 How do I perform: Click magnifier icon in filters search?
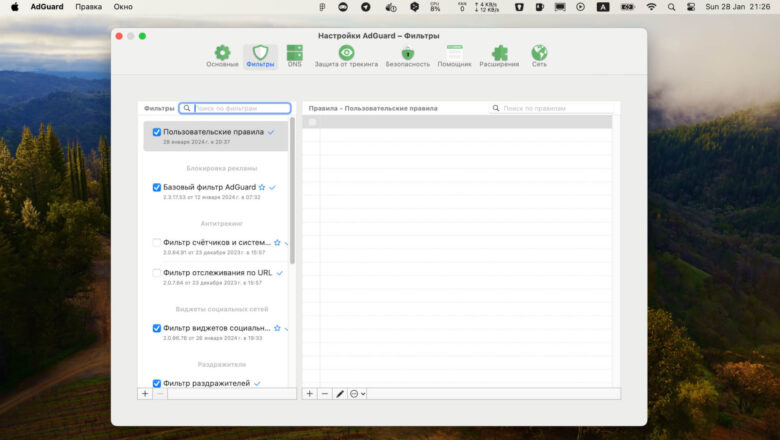coord(187,108)
